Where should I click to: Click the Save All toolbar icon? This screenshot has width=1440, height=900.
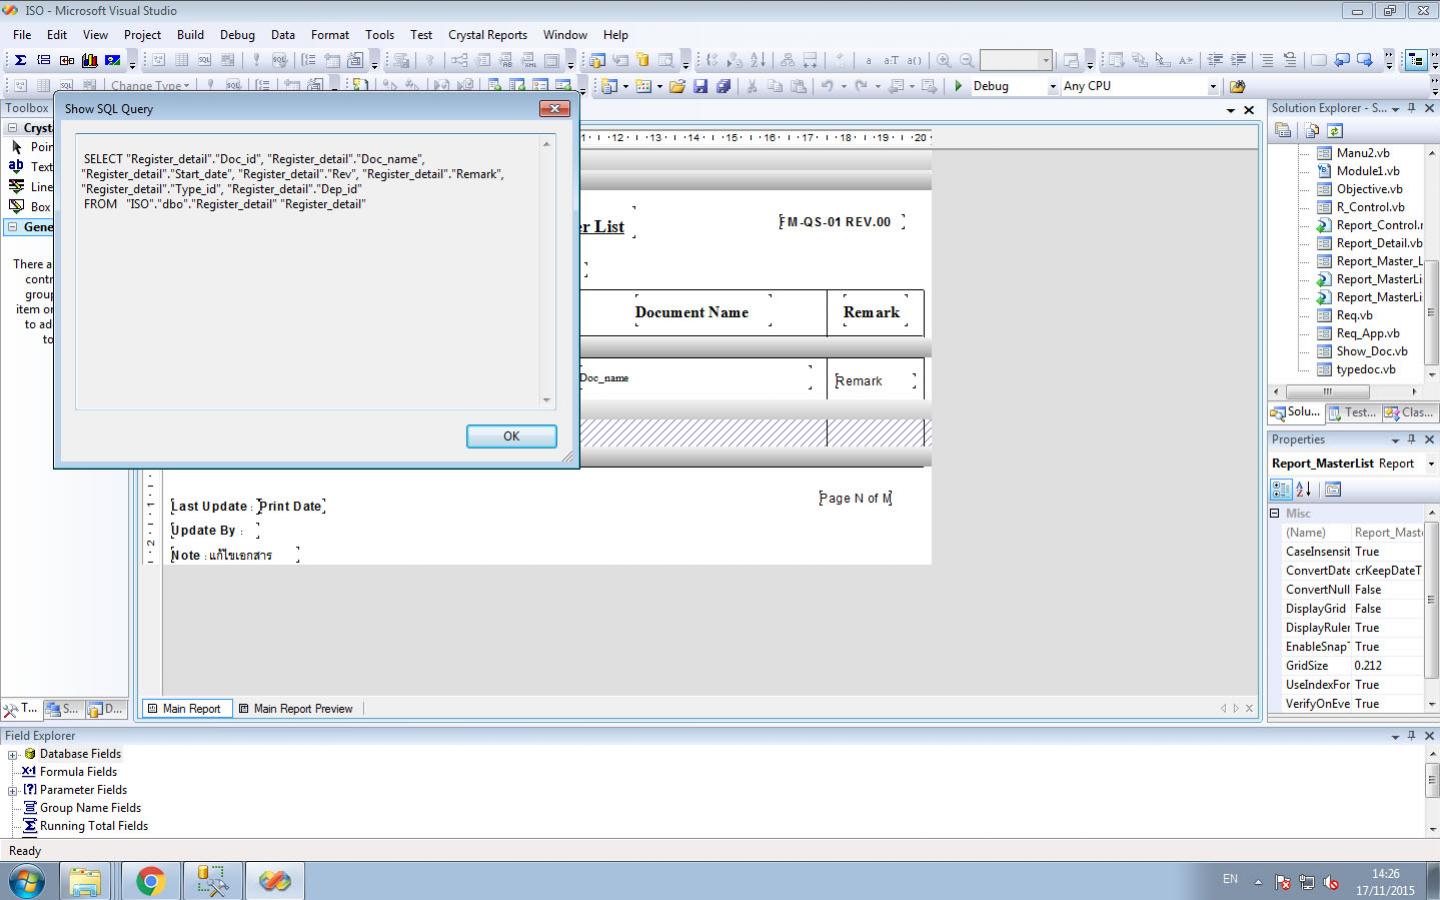(x=723, y=86)
